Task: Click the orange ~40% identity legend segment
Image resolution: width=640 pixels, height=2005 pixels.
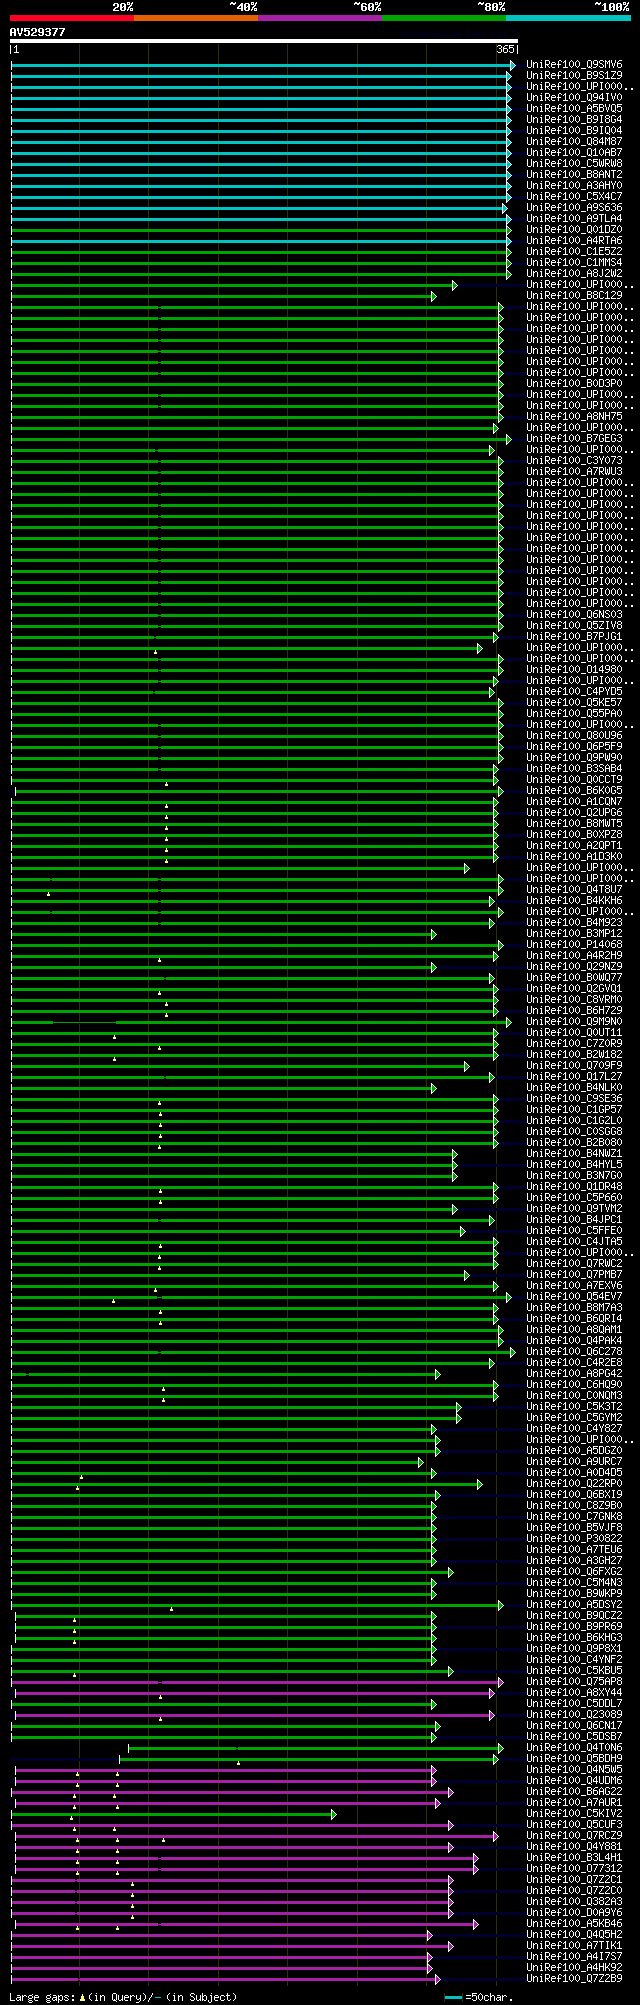Action: point(196,18)
